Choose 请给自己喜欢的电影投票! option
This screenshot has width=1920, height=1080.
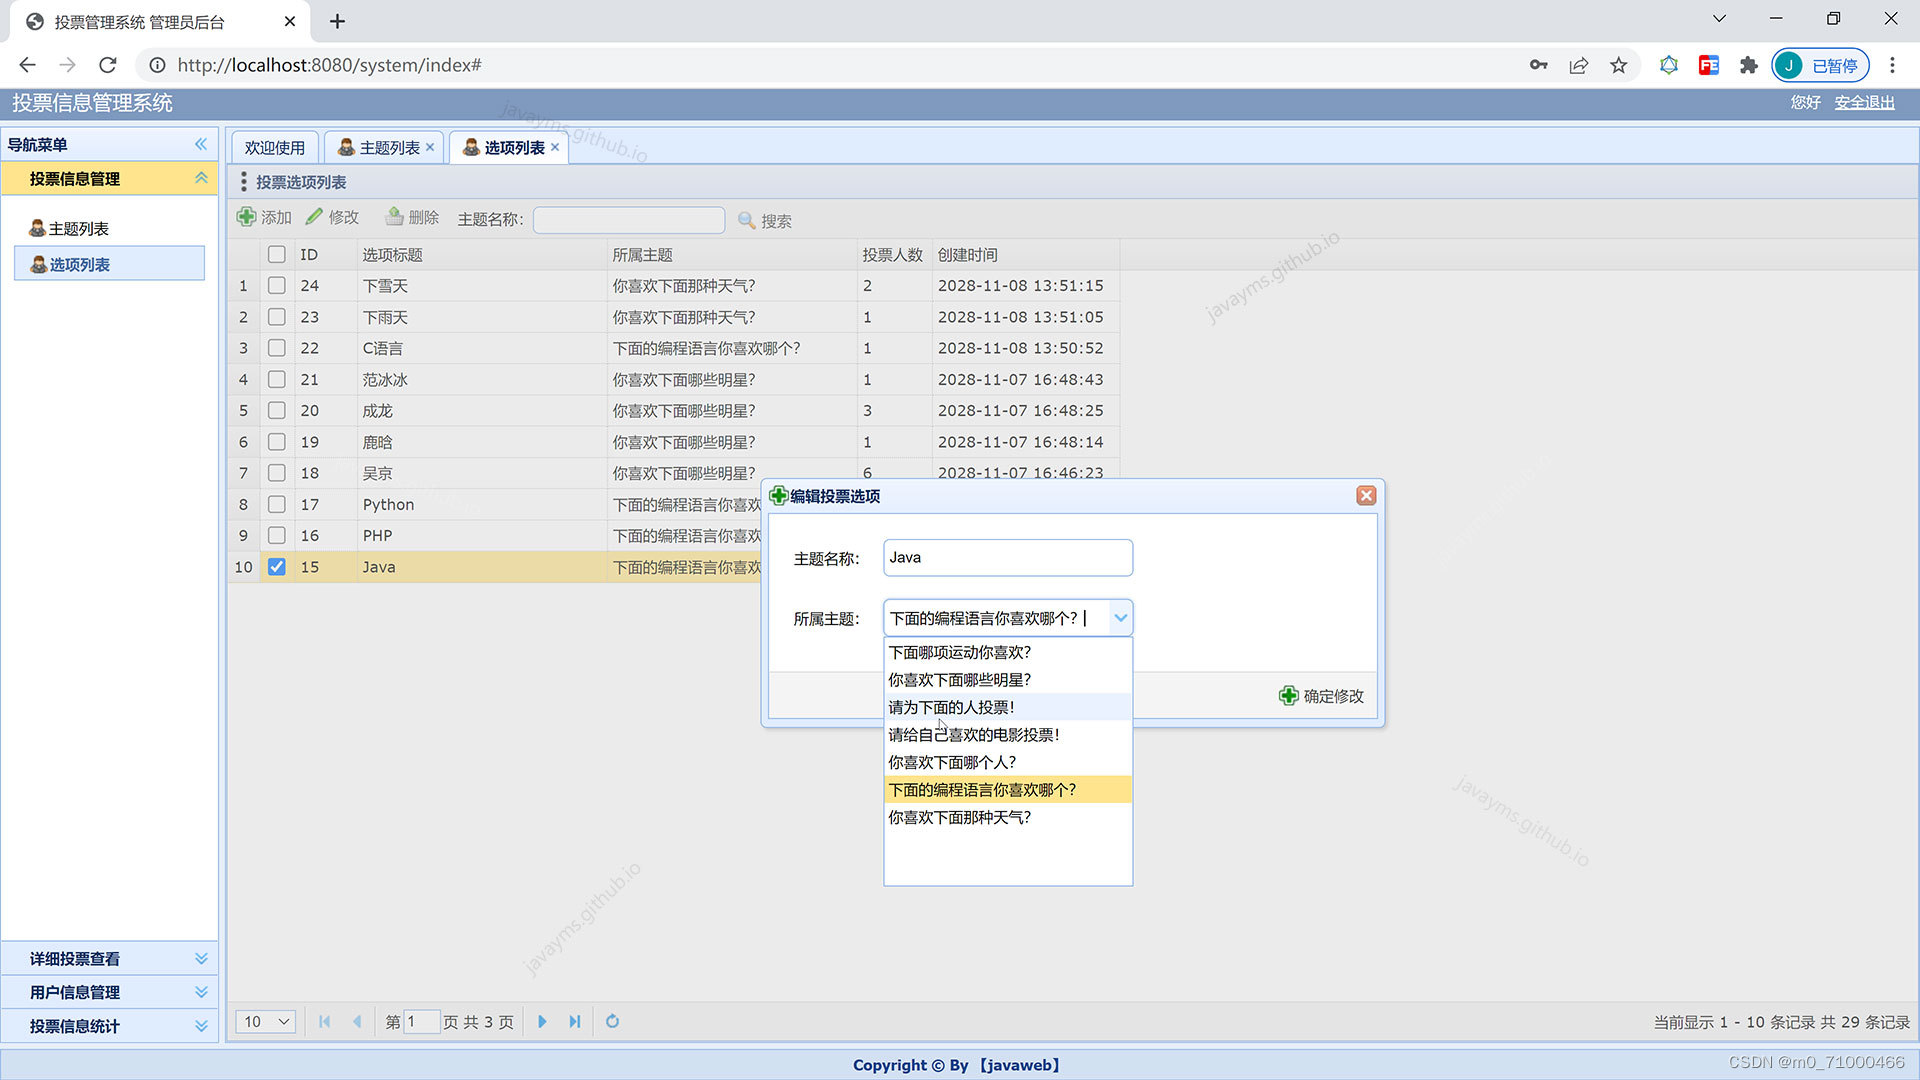[1008, 735]
